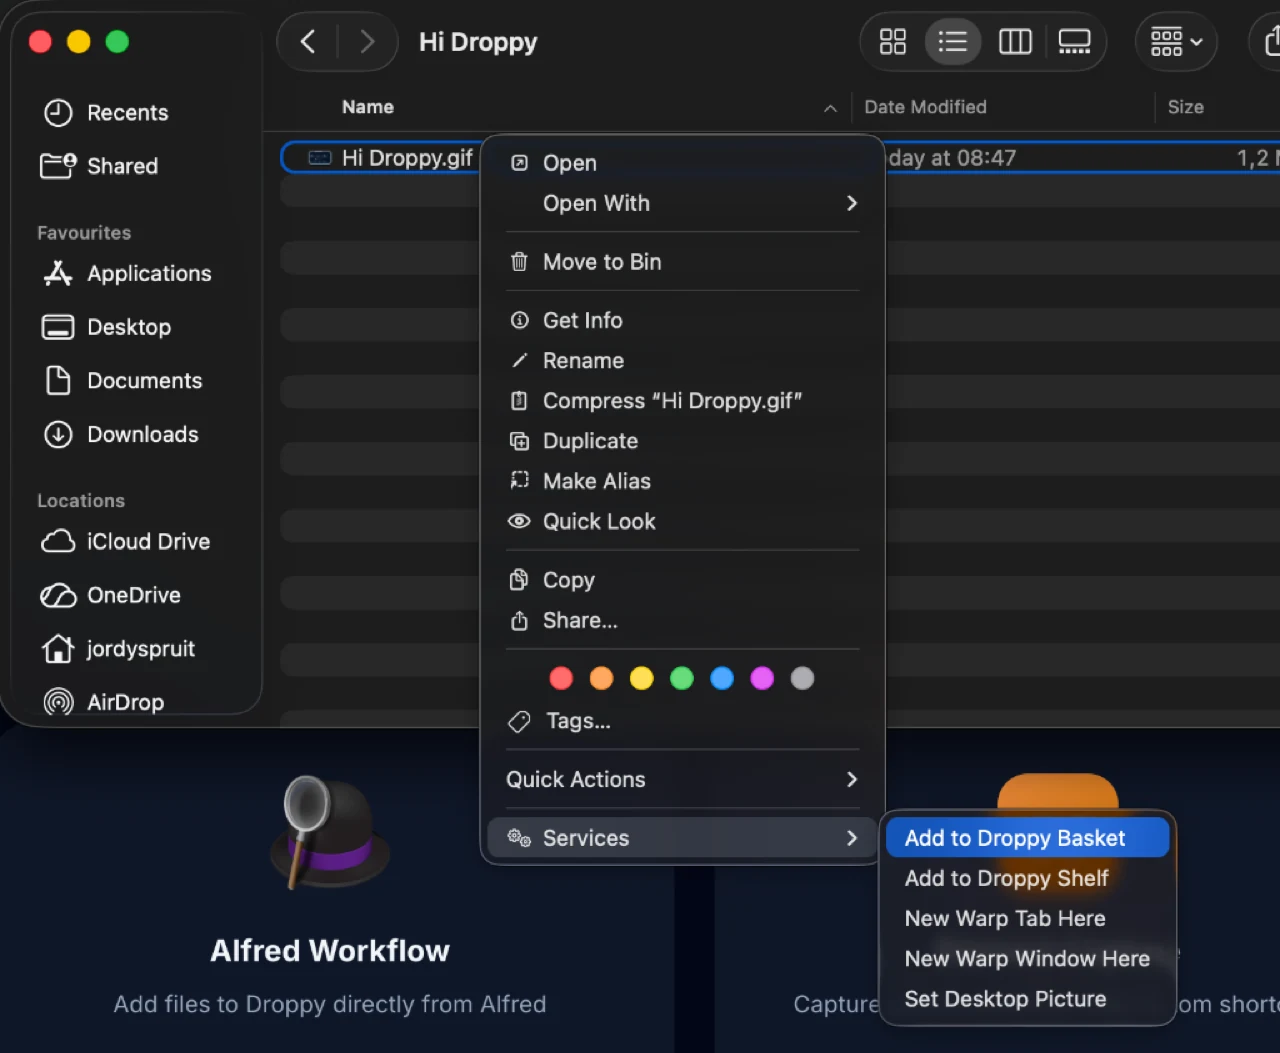Select New Warp Tab Here
This screenshot has width=1280, height=1053.
pyautogui.click(x=1027, y=918)
